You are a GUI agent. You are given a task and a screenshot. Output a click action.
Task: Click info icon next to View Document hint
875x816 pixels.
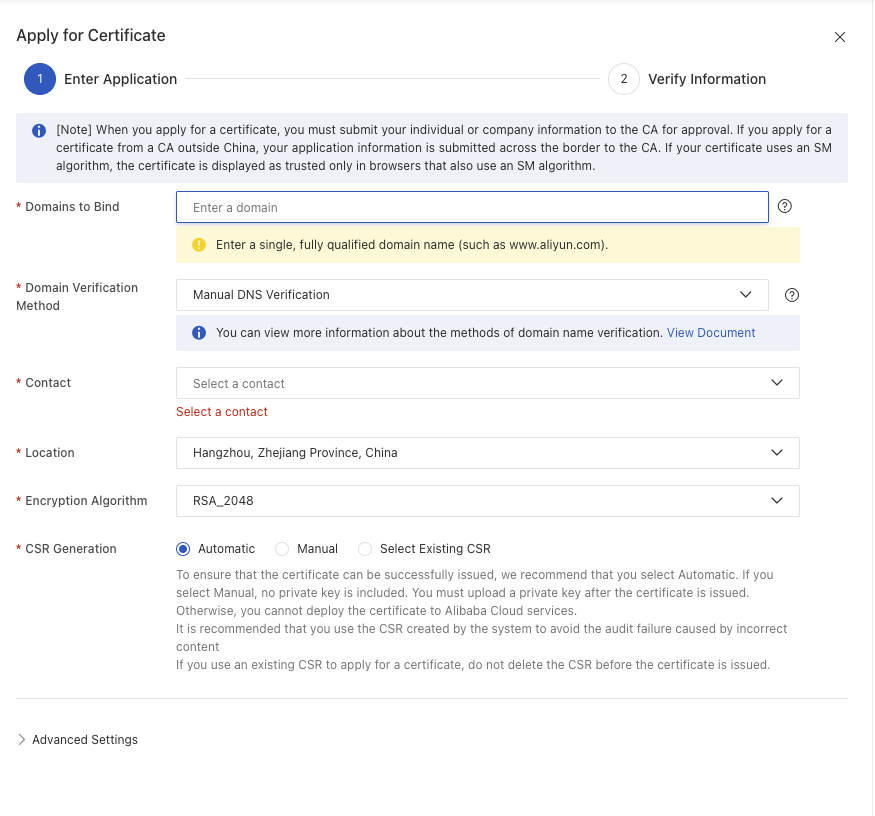pyautogui.click(x=199, y=333)
